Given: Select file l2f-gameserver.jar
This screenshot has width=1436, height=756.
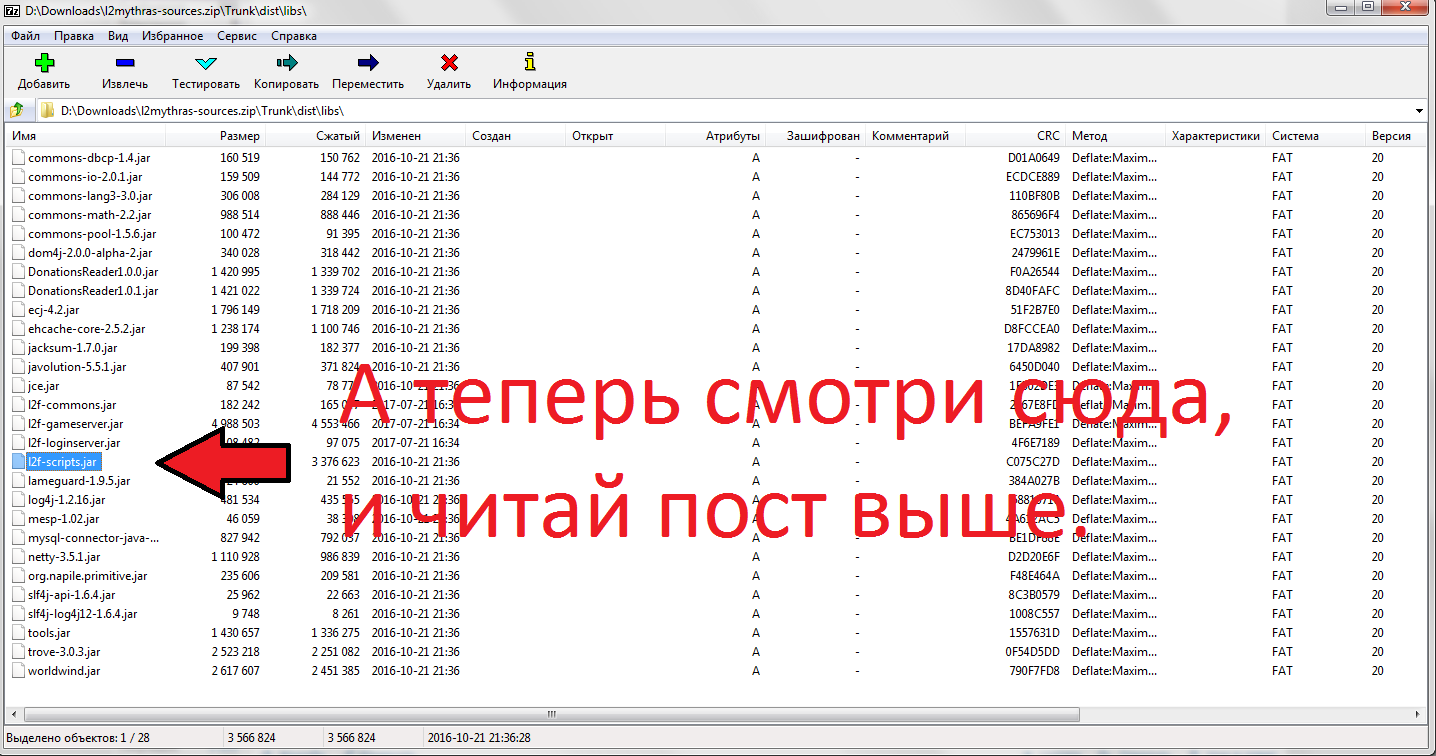Looking at the screenshot, I should (x=76, y=424).
